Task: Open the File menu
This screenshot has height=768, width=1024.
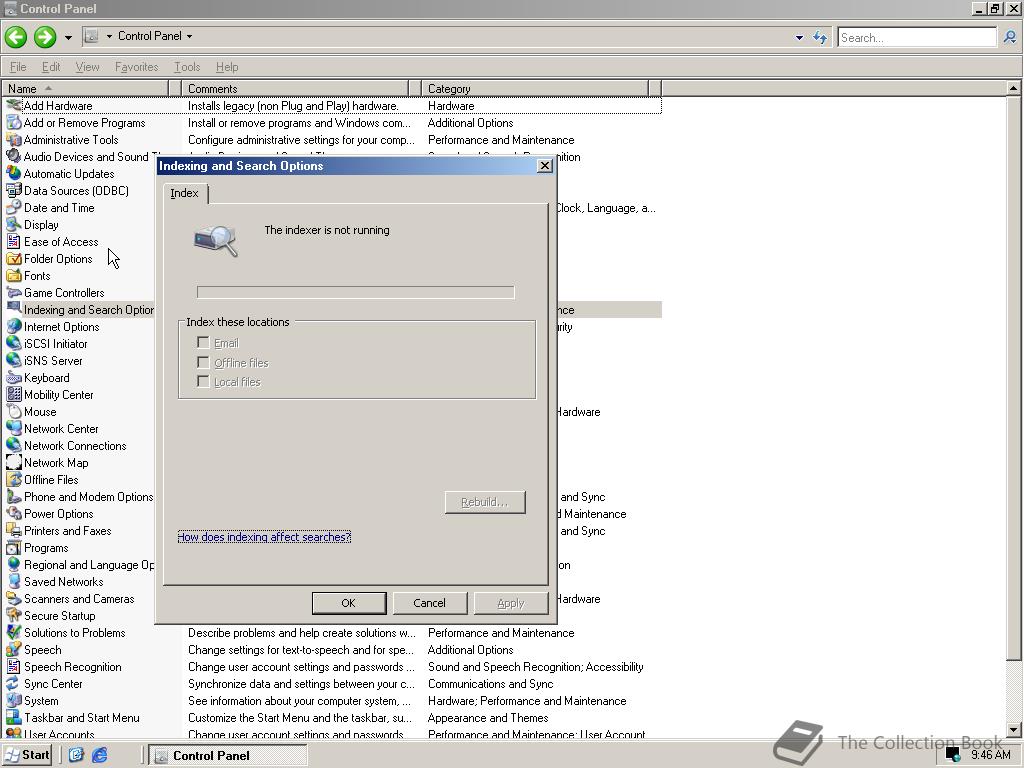Action: pos(18,67)
